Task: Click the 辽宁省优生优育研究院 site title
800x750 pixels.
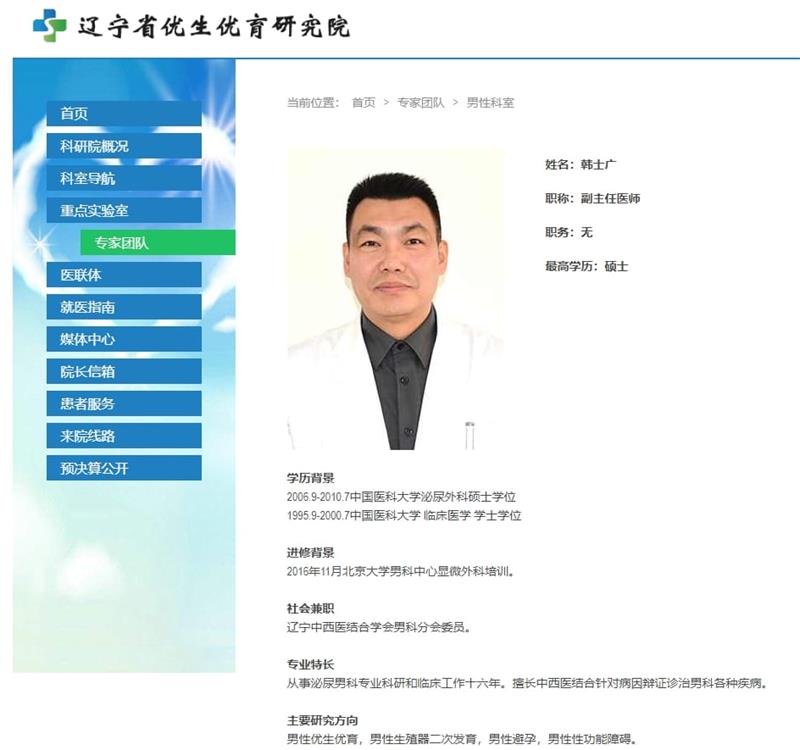Action: point(214,27)
